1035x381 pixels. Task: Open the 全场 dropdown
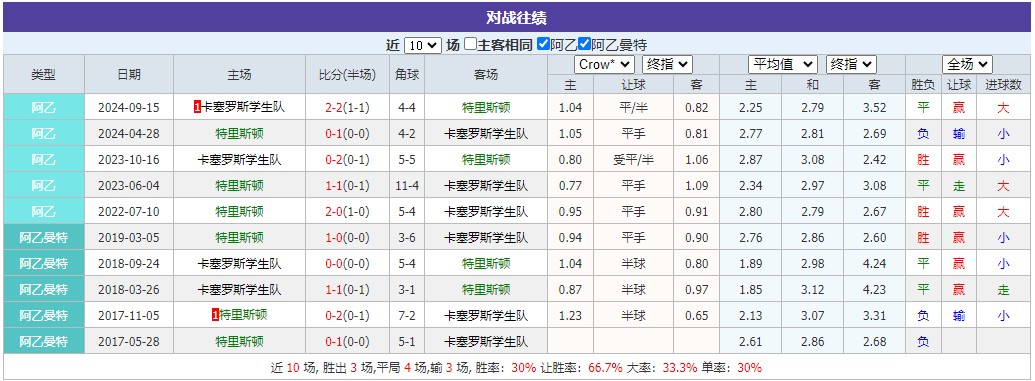[968, 64]
